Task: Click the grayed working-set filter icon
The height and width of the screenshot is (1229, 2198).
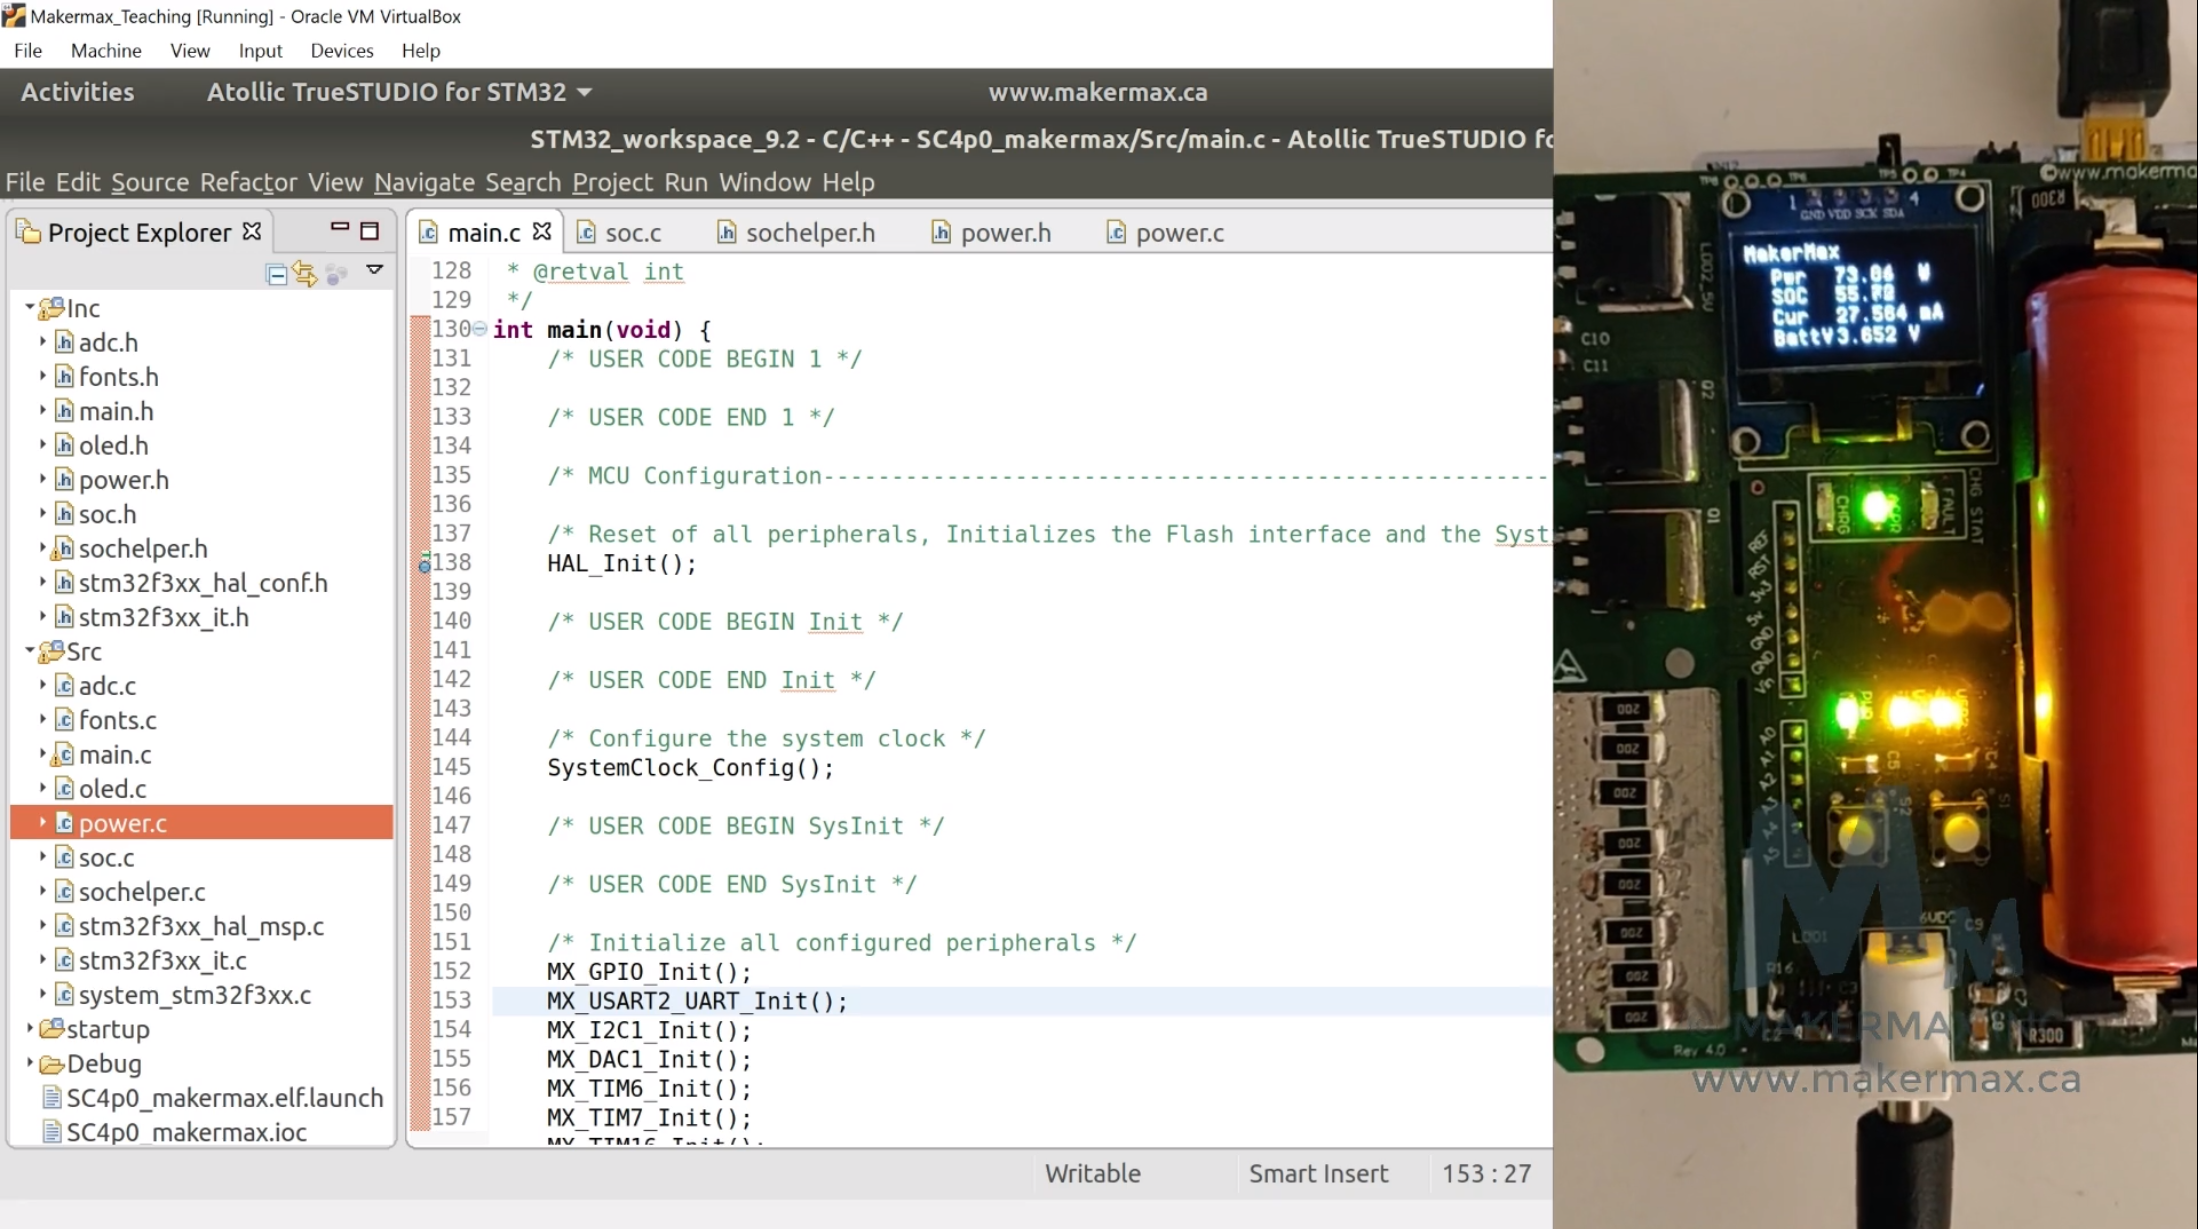Action: (337, 273)
